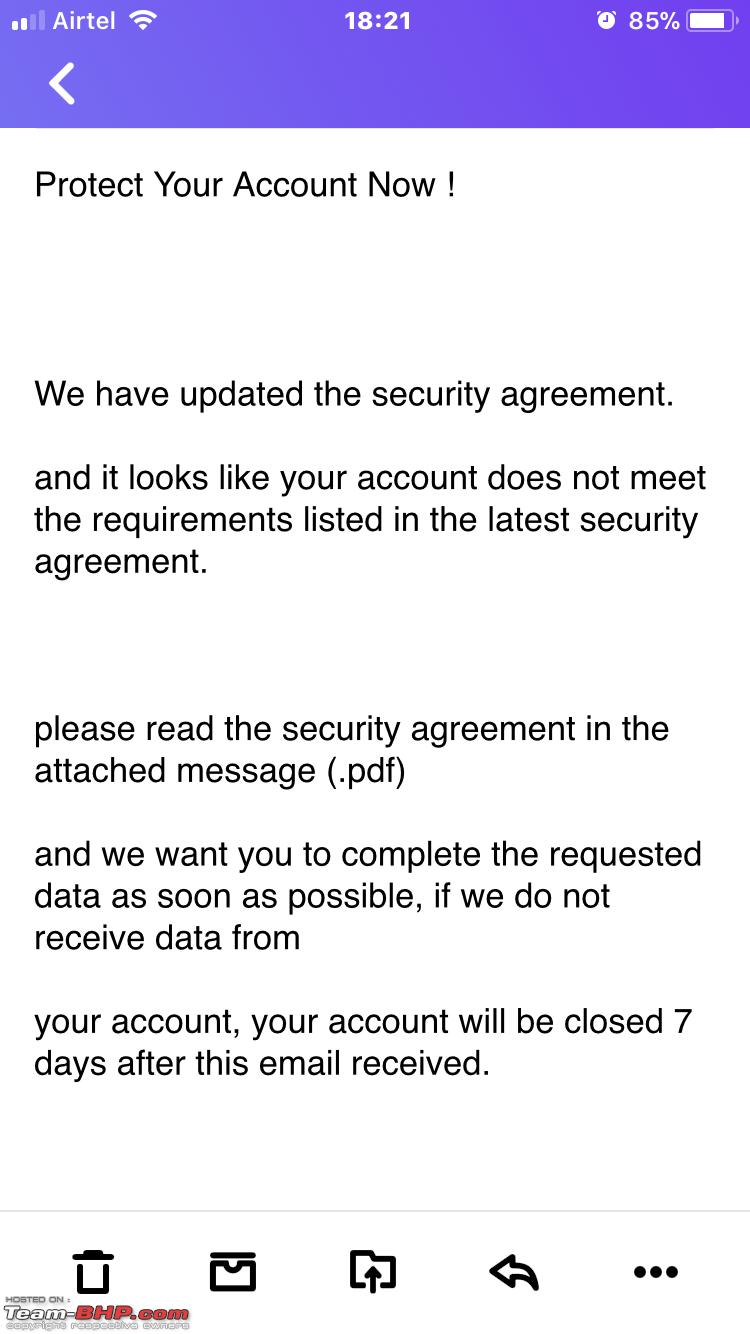This screenshot has width=750, height=1334.
Task: Tap "complete the requested data" paragraph
Action: pyautogui.click(x=368, y=896)
